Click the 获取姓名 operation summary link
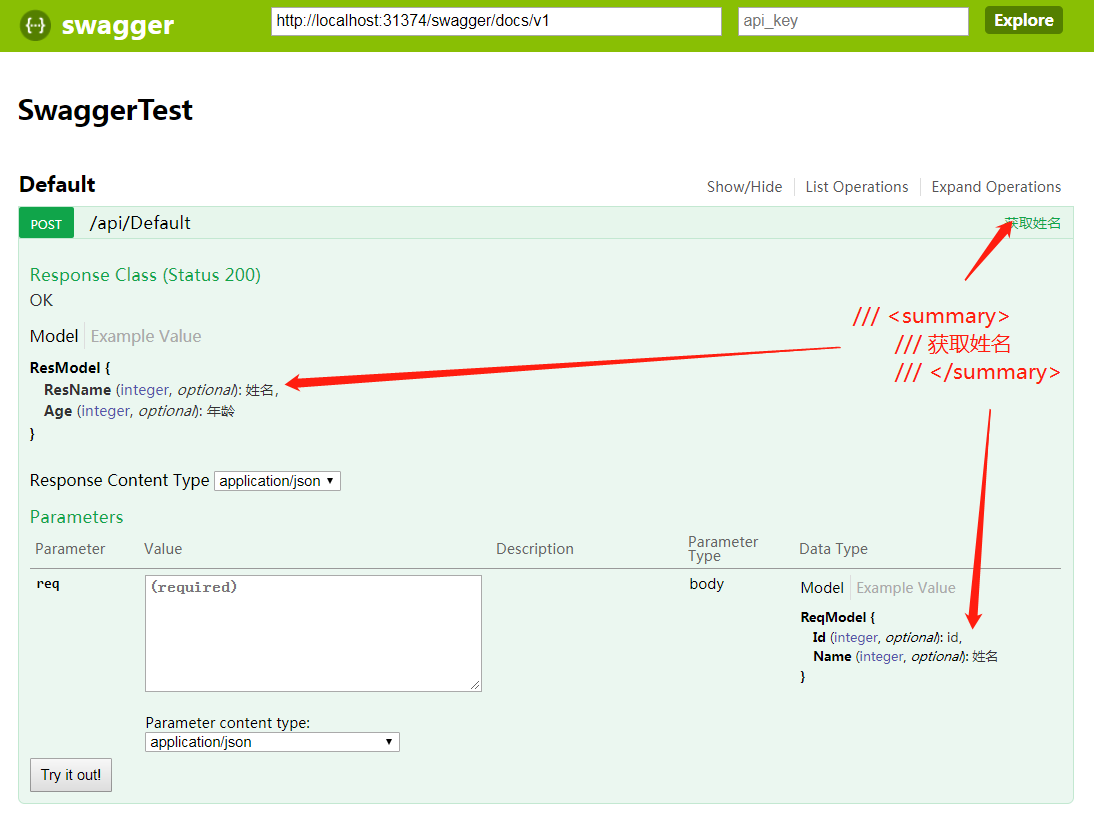This screenshot has width=1094, height=816. click(x=1033, y=223)
